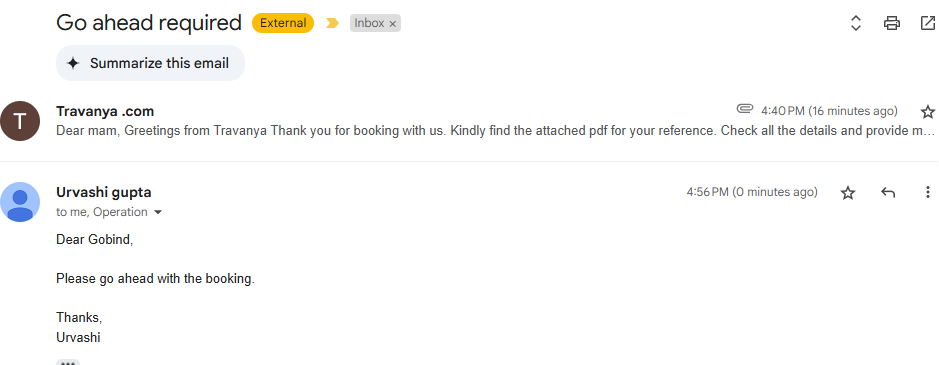Click the paperclip attachment icon
The width and height of the screenshot is (939, 365).
pos(744,109)
